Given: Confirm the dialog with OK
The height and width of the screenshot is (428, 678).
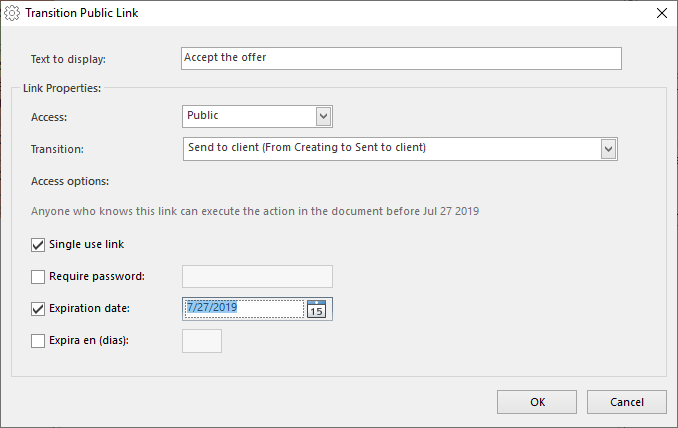Looking at the screenshot, I should (537, 402).
